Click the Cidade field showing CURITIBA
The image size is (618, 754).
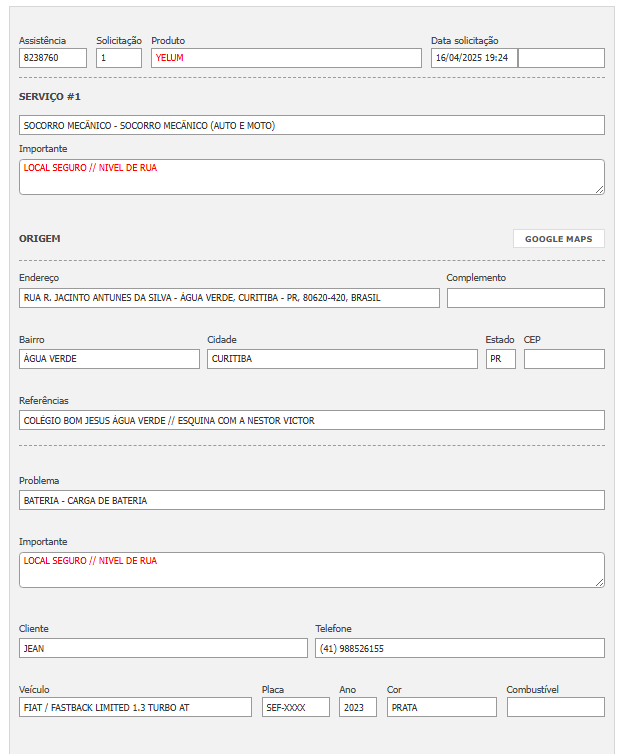pos(342,359)
